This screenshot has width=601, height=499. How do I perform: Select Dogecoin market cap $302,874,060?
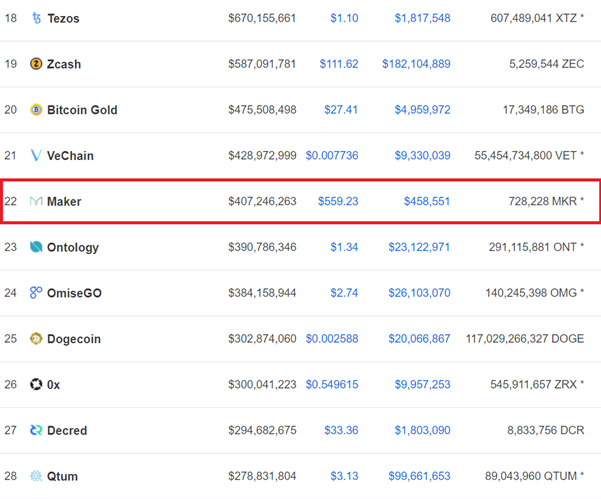[262, 338]
